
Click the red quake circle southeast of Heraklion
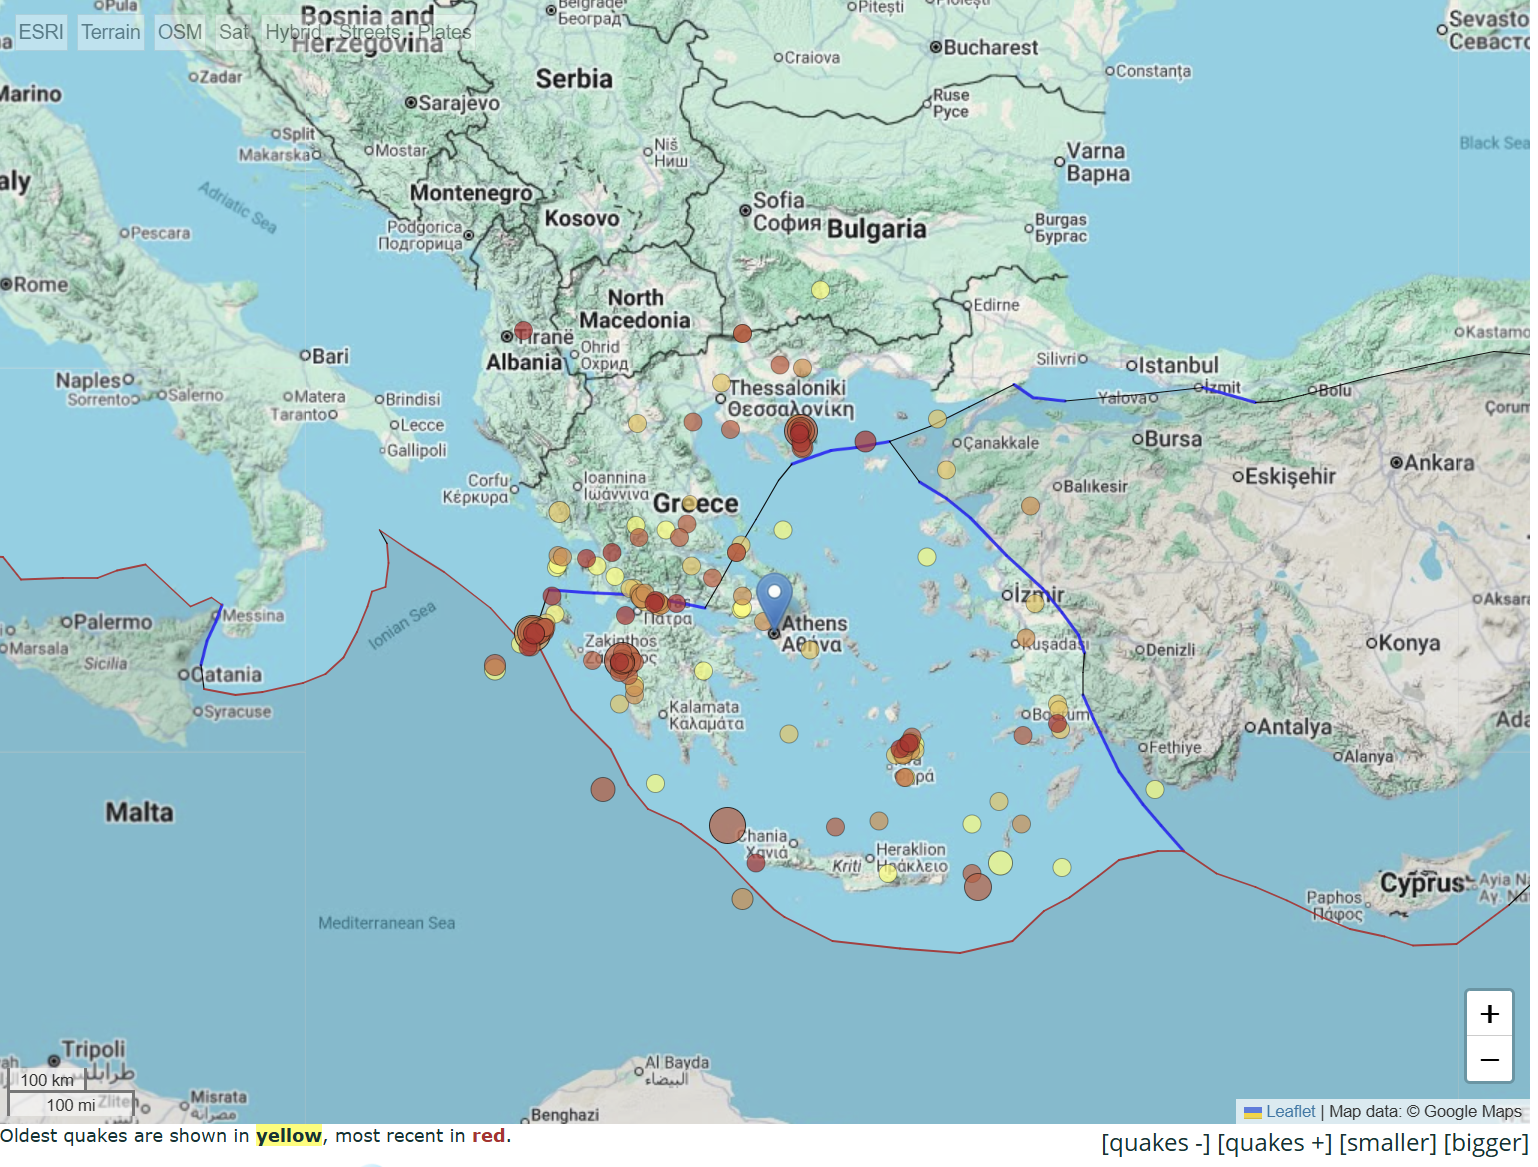[x=978, y=886]
